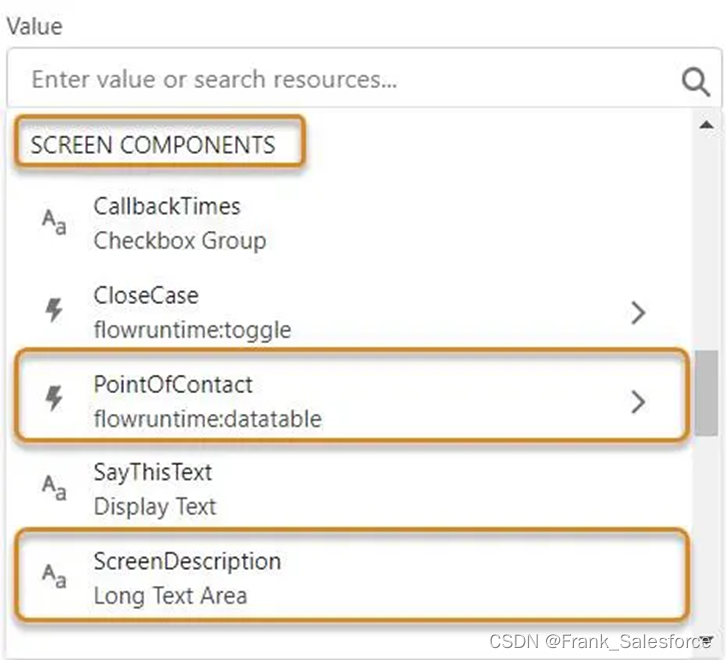Click the Aa icon beside SayThisText
Viewport: 726px width, 660px height.
54,488
